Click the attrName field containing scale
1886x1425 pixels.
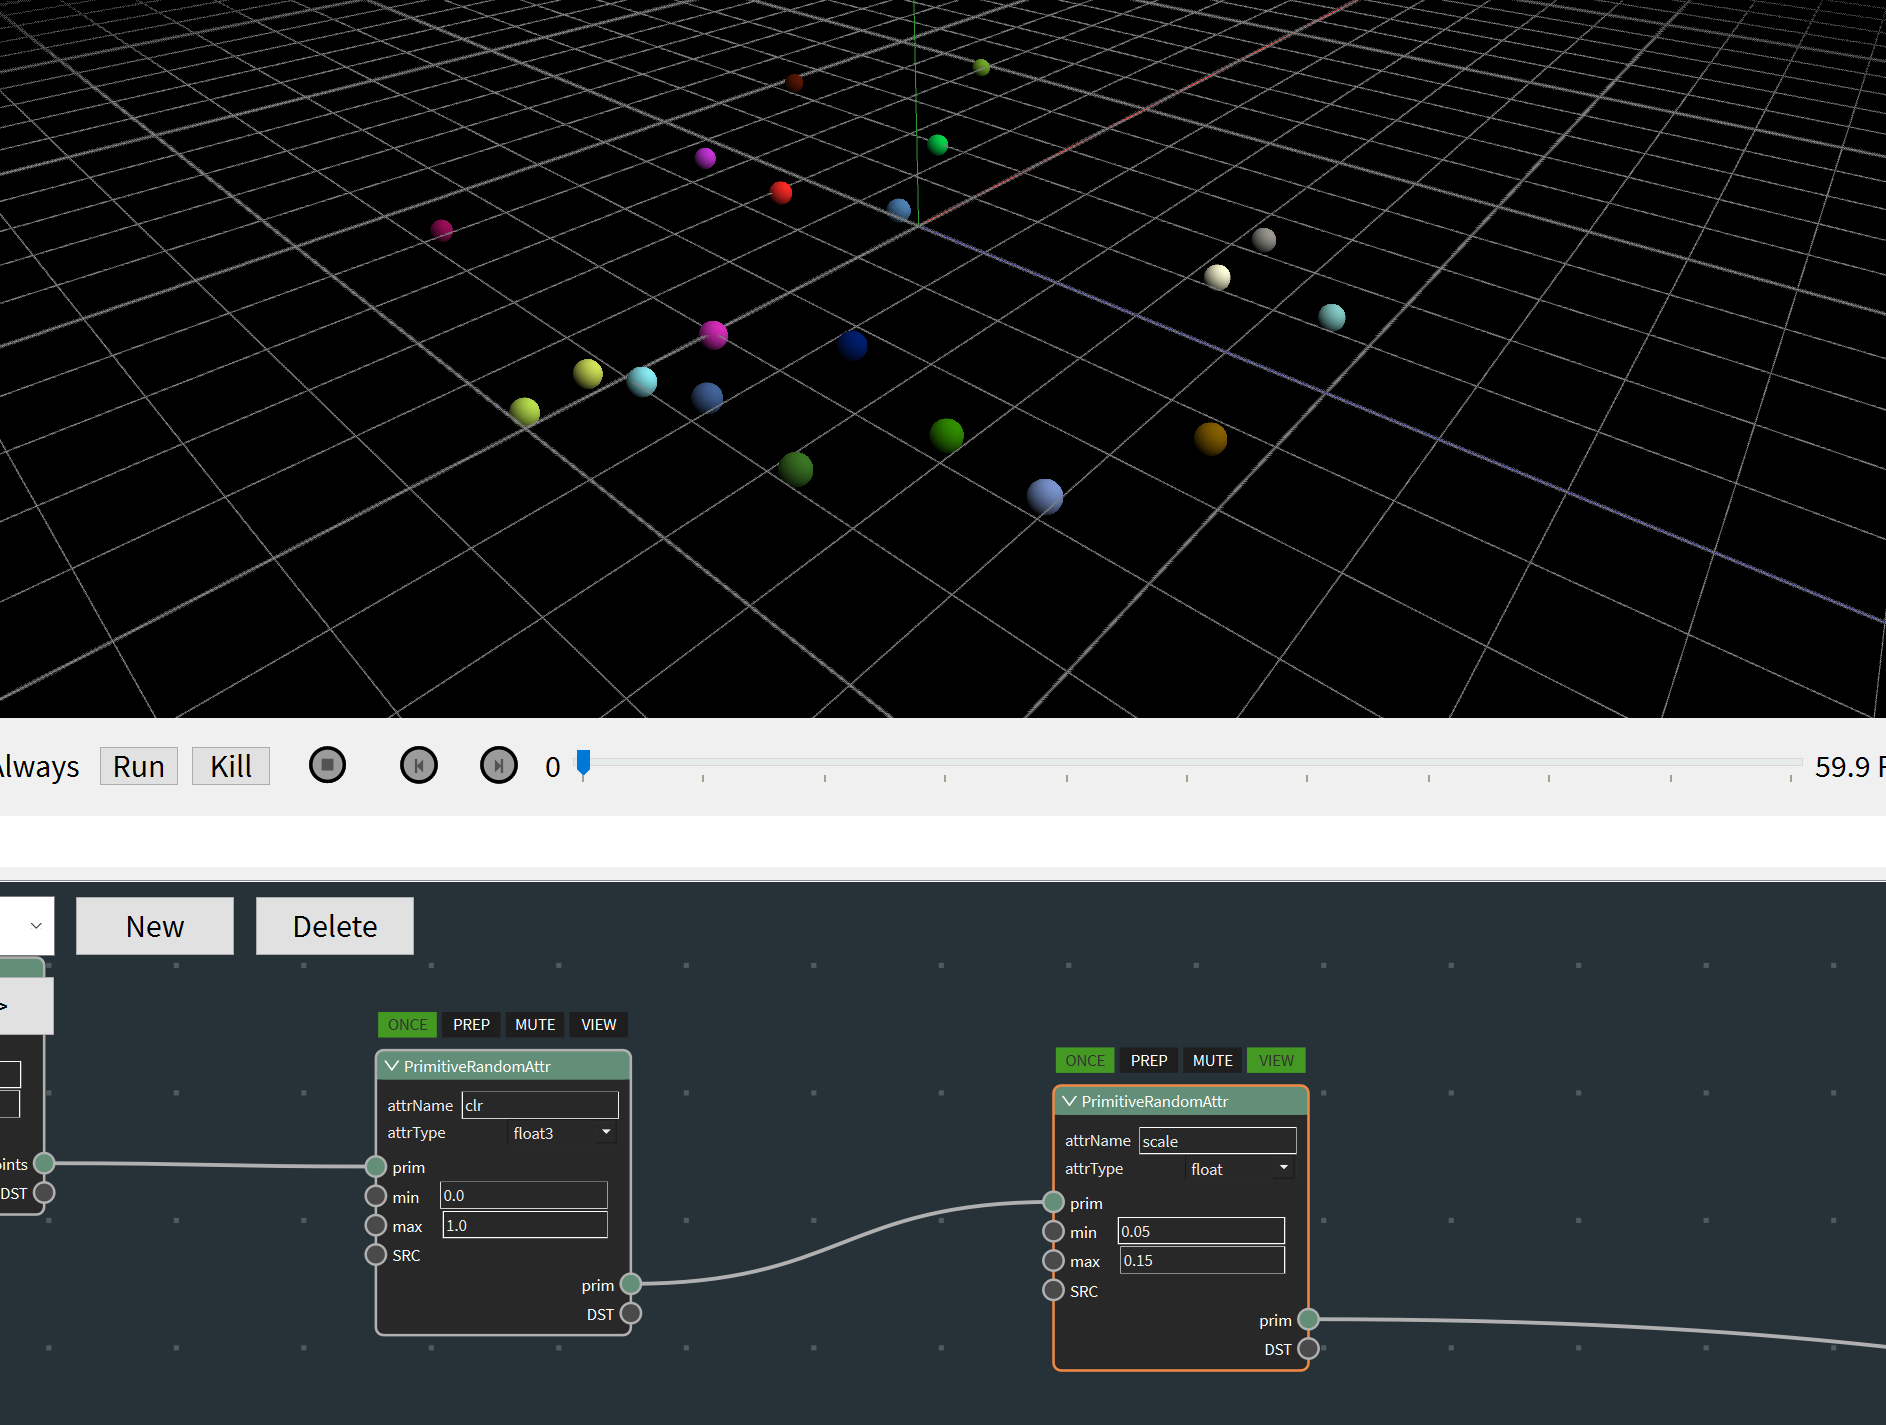(1218, 1141)
